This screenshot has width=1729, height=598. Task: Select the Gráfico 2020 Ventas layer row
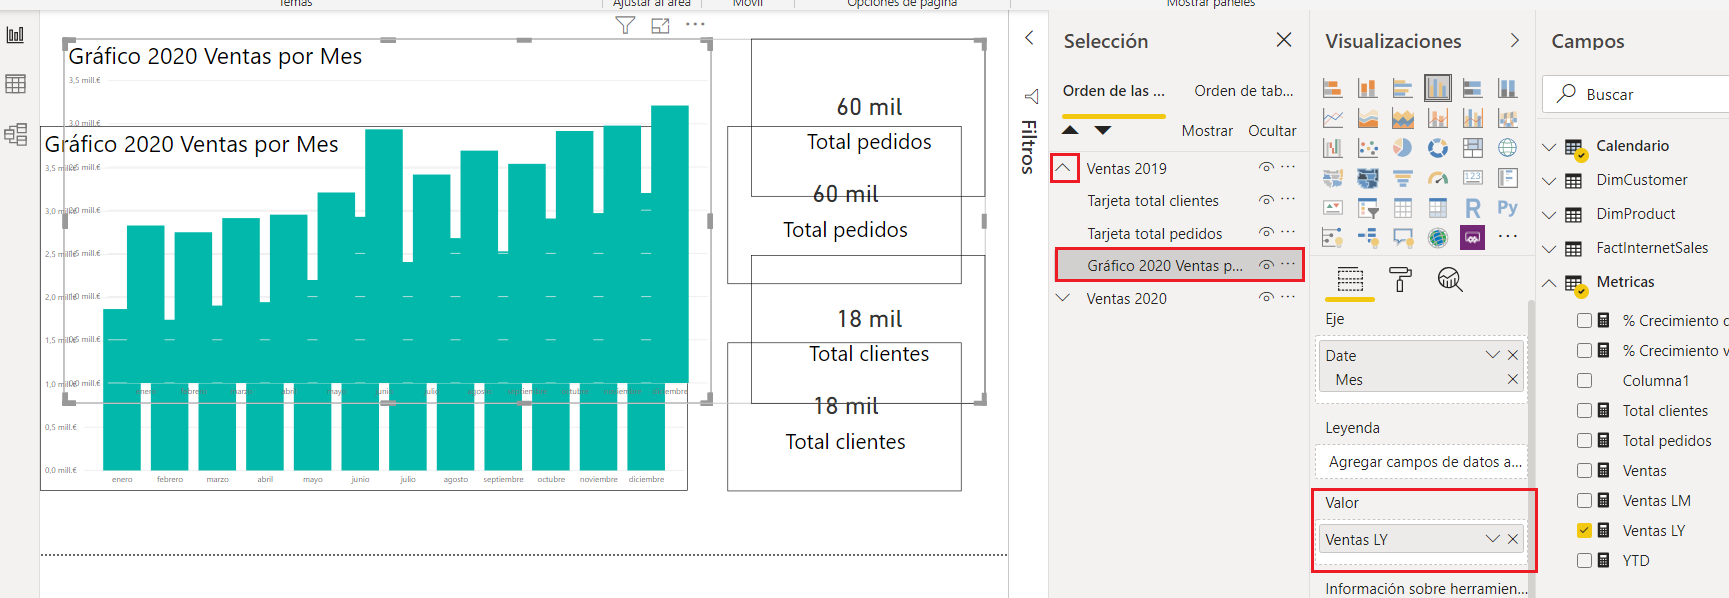(x=1179, y=265)
